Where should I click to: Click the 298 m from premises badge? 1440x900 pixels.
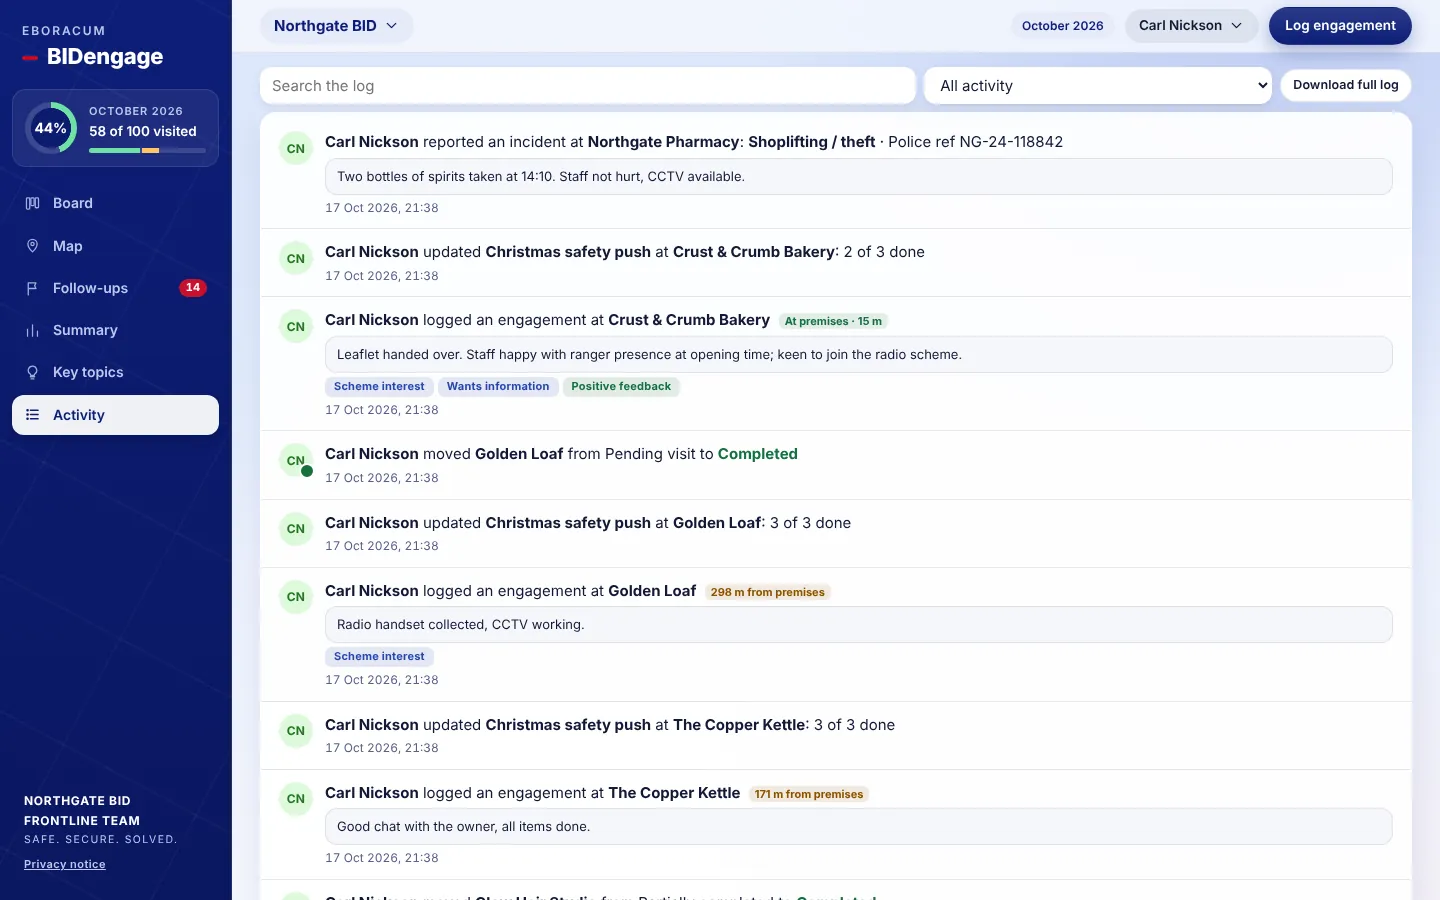tap(768, 592)
